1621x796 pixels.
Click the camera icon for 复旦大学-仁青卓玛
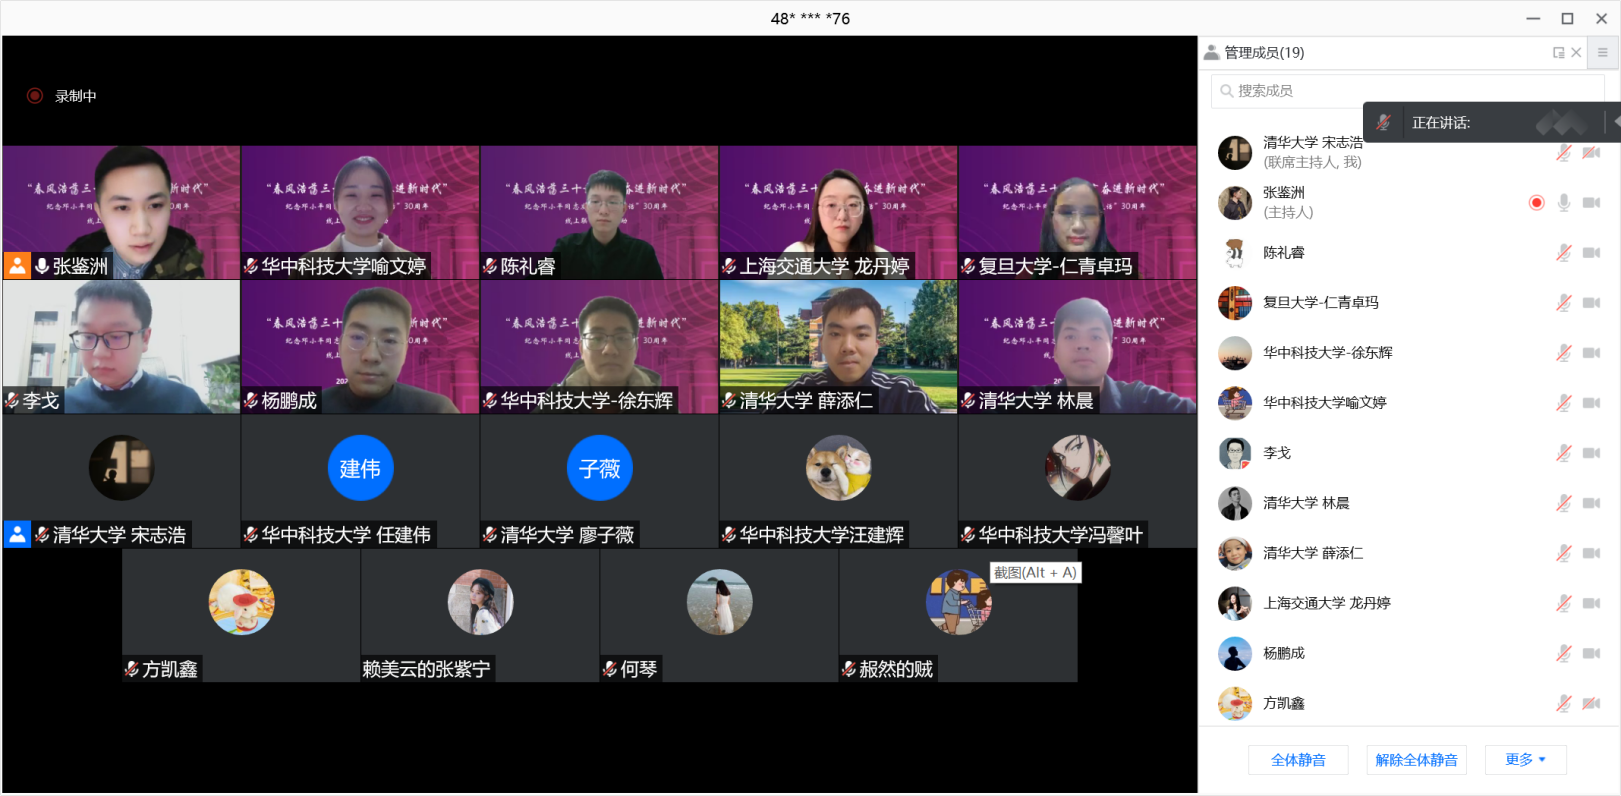(1591, 303)
